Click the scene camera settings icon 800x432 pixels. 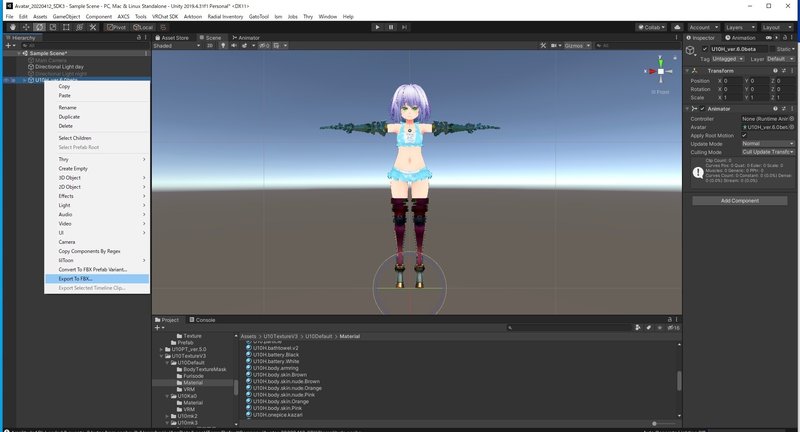[x=555, y=45]
